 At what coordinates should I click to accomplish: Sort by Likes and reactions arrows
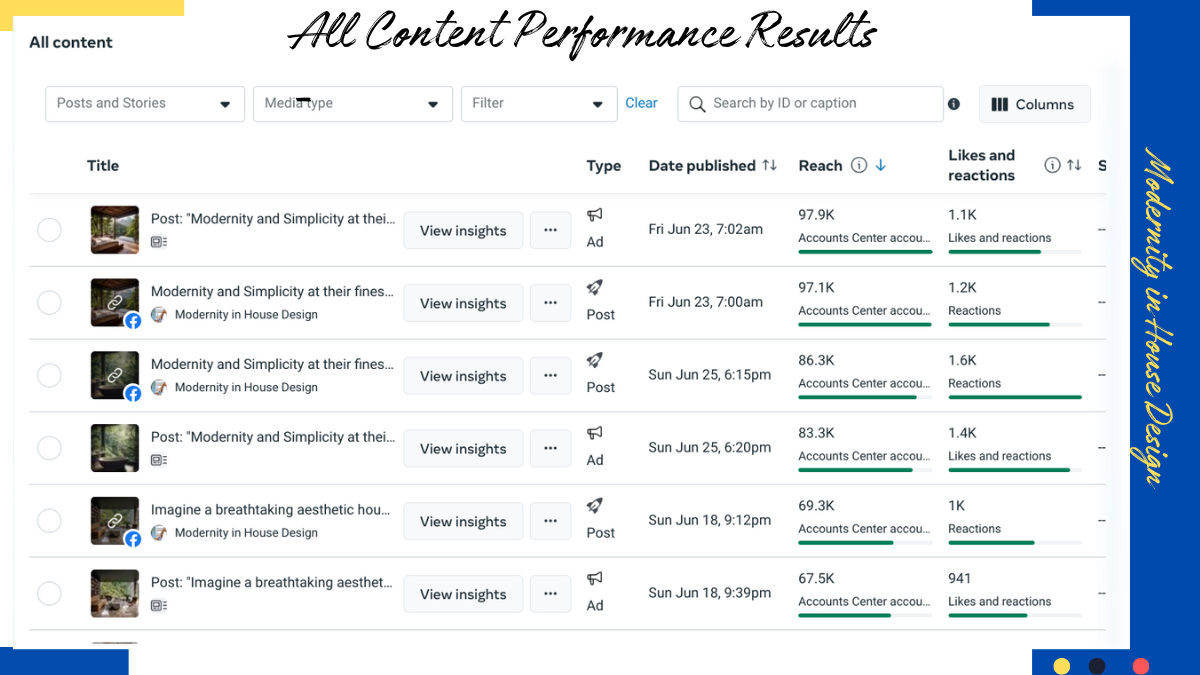pos(1074,166)
